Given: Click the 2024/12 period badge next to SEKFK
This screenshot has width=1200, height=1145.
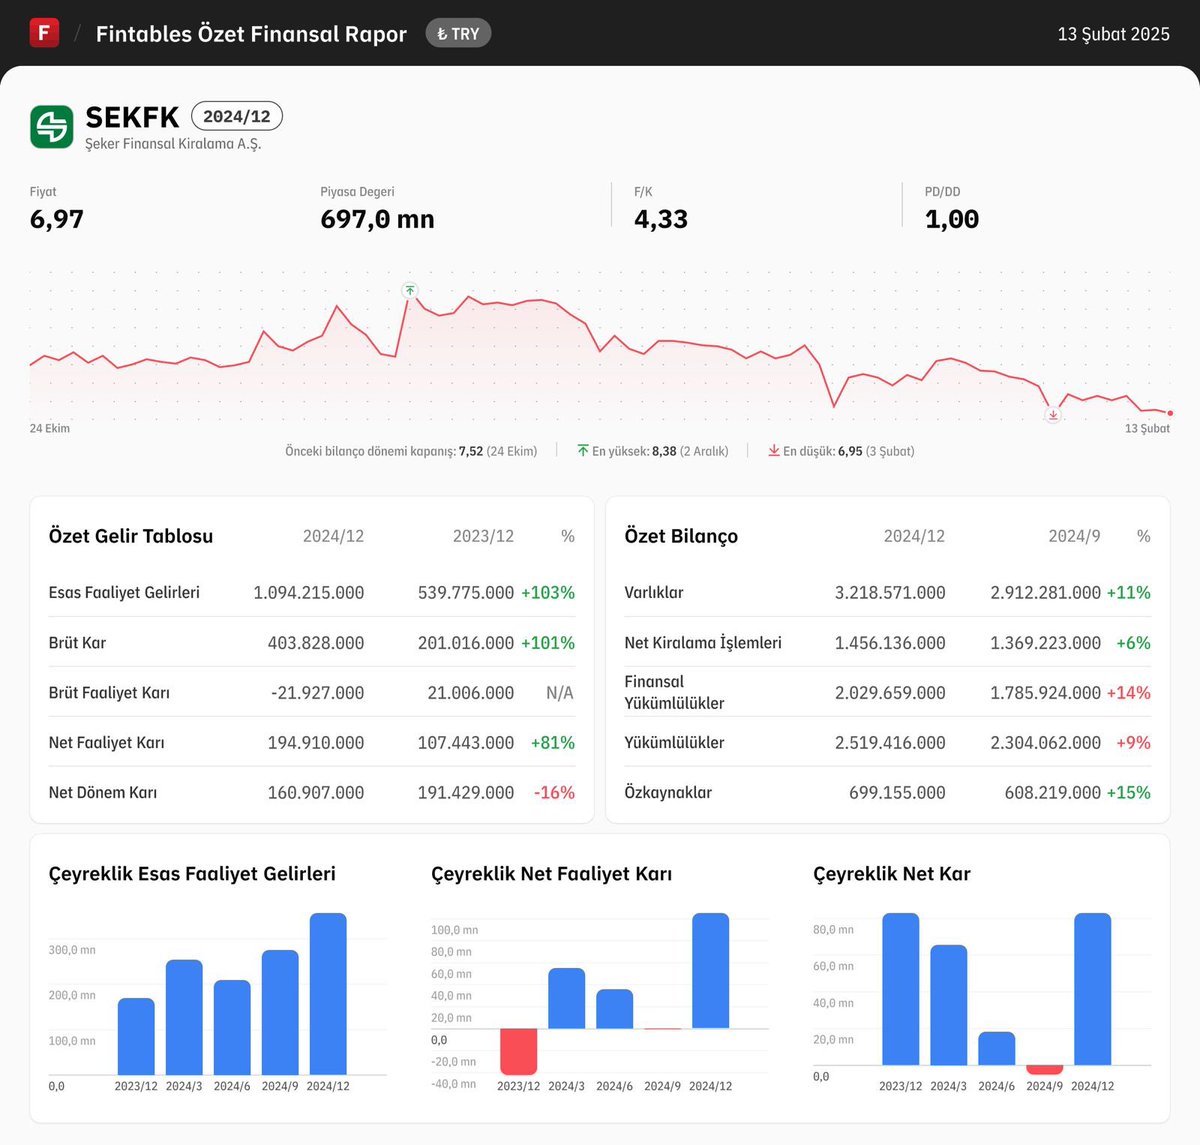Looking at the screenshot, I should click(x=237, y=116).
